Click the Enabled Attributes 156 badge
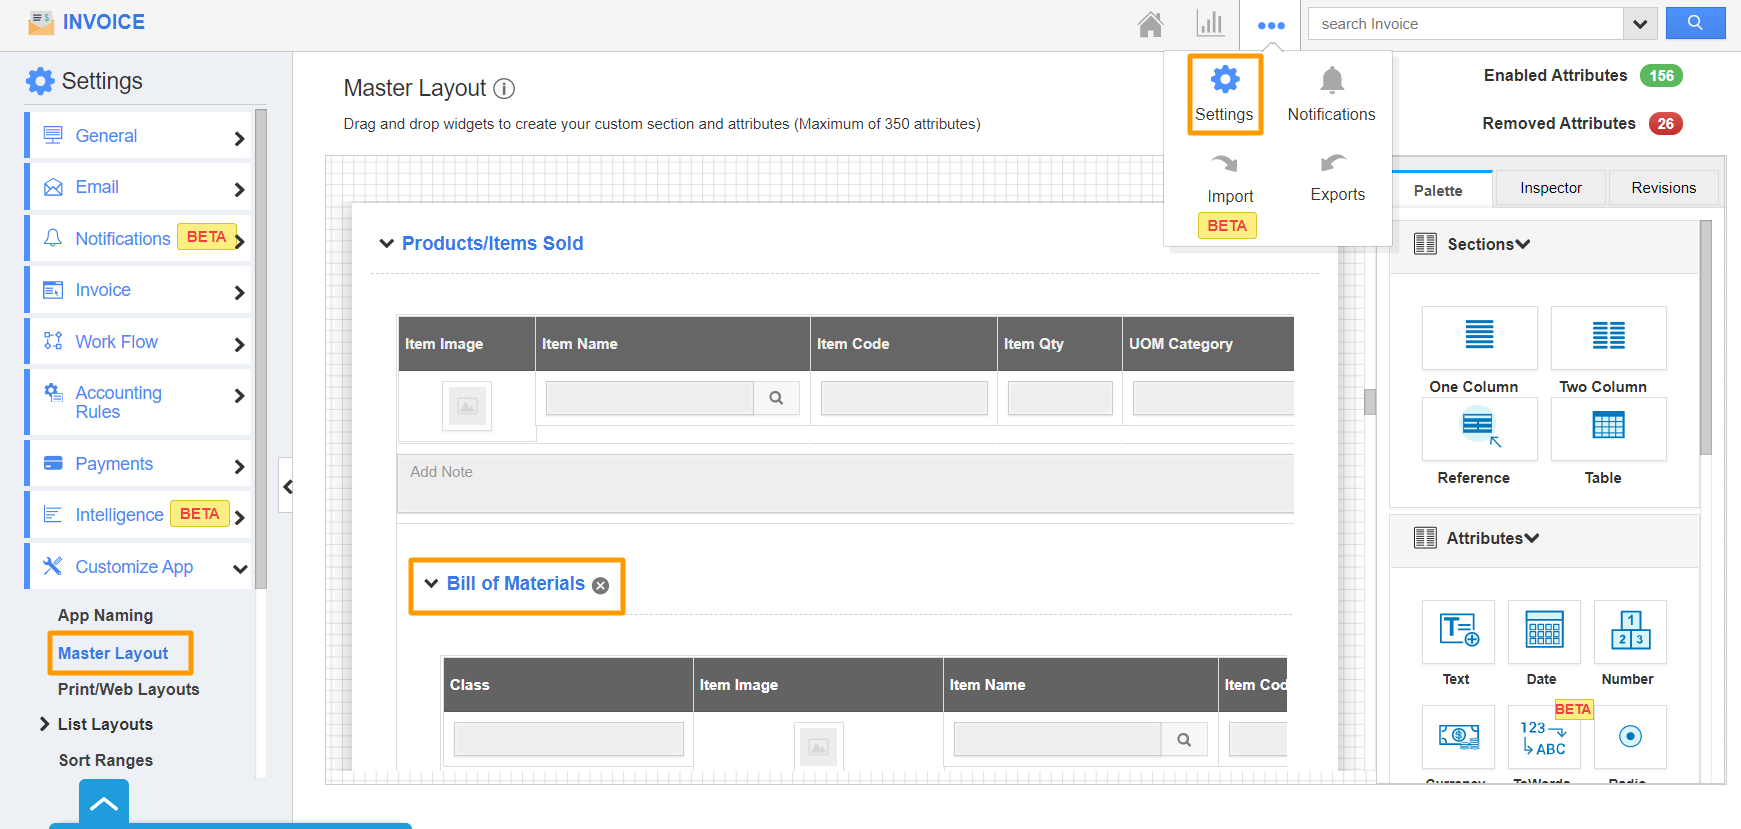Viewport: 1741px width, 829px height. 1661,76
